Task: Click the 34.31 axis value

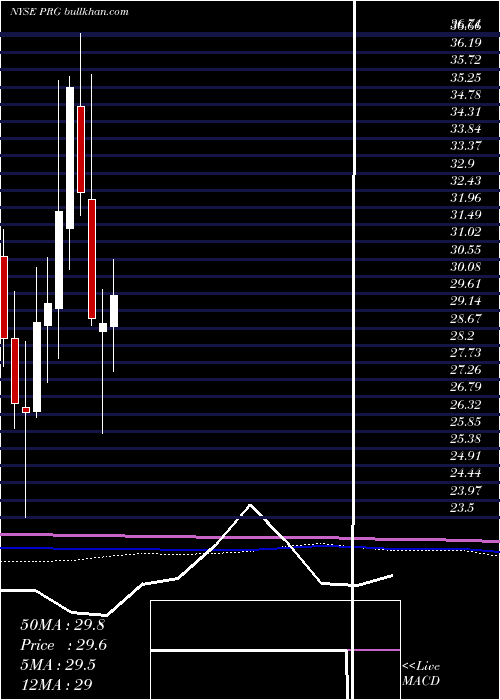Action: [466, 112]
